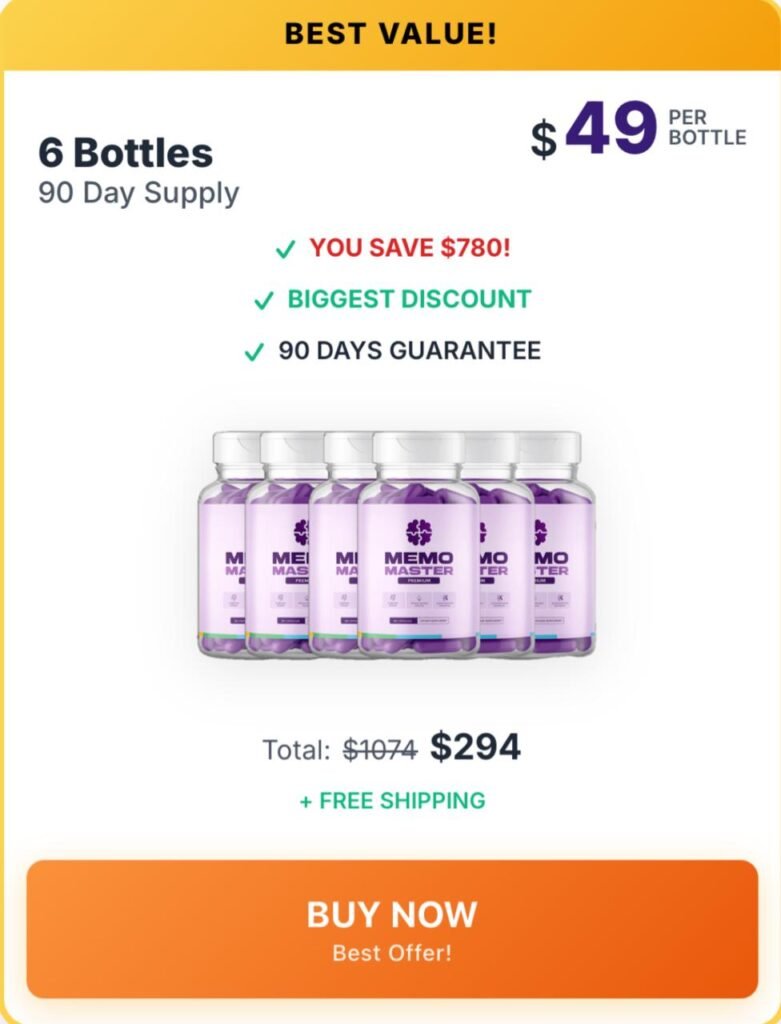
Task: Click the 90 DAYS GUARANTEE text
Action: pos(409,351)
